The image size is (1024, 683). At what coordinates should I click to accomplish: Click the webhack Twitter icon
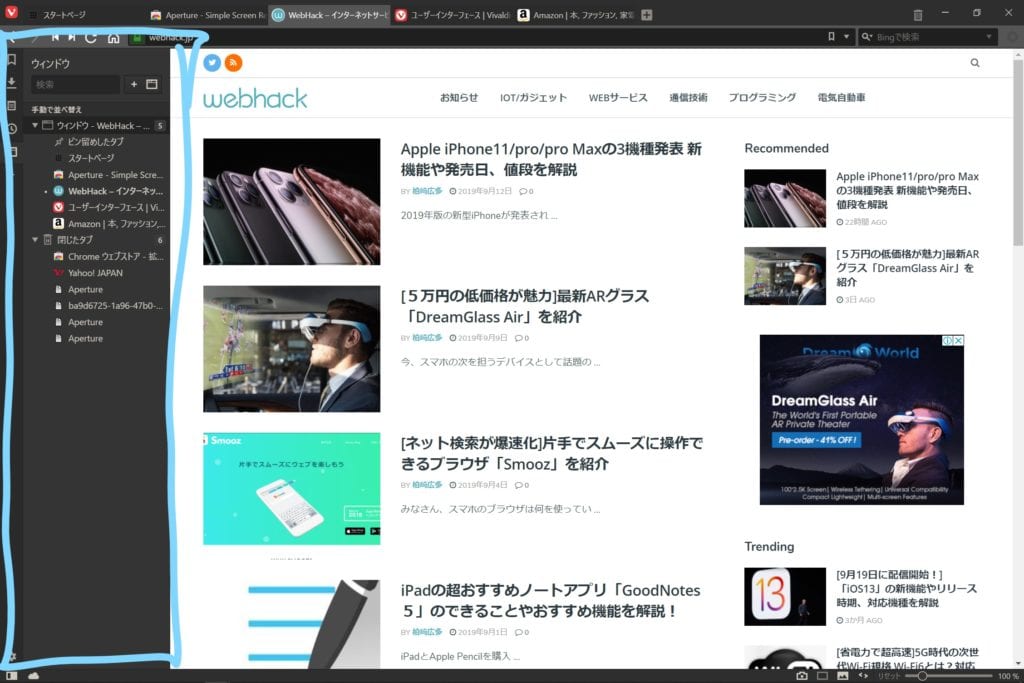click(x=212, y=63)
